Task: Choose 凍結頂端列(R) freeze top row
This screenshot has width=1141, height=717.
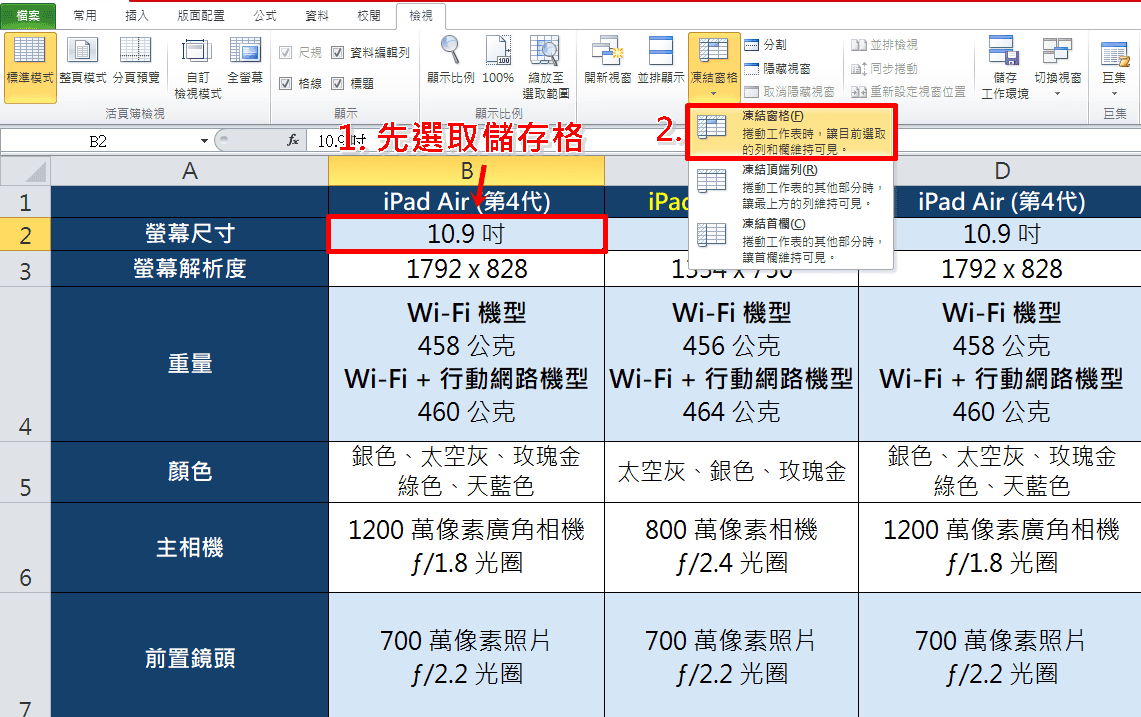Action: [791, 186]
